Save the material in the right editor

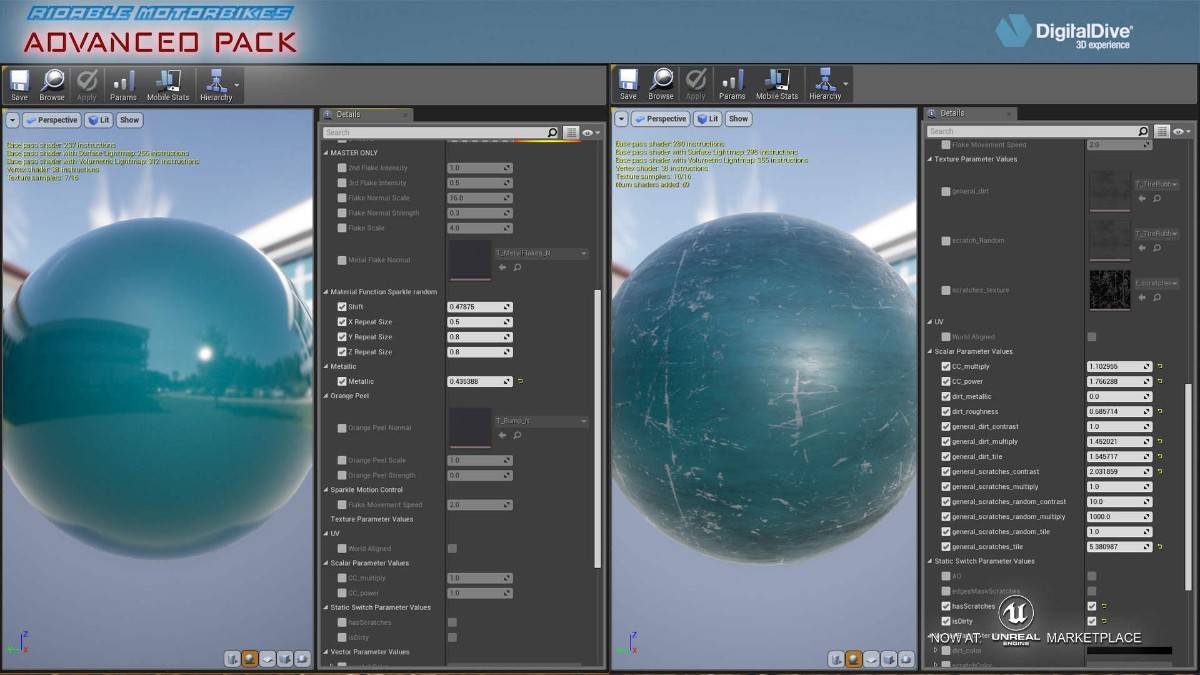tap(628, 85)
